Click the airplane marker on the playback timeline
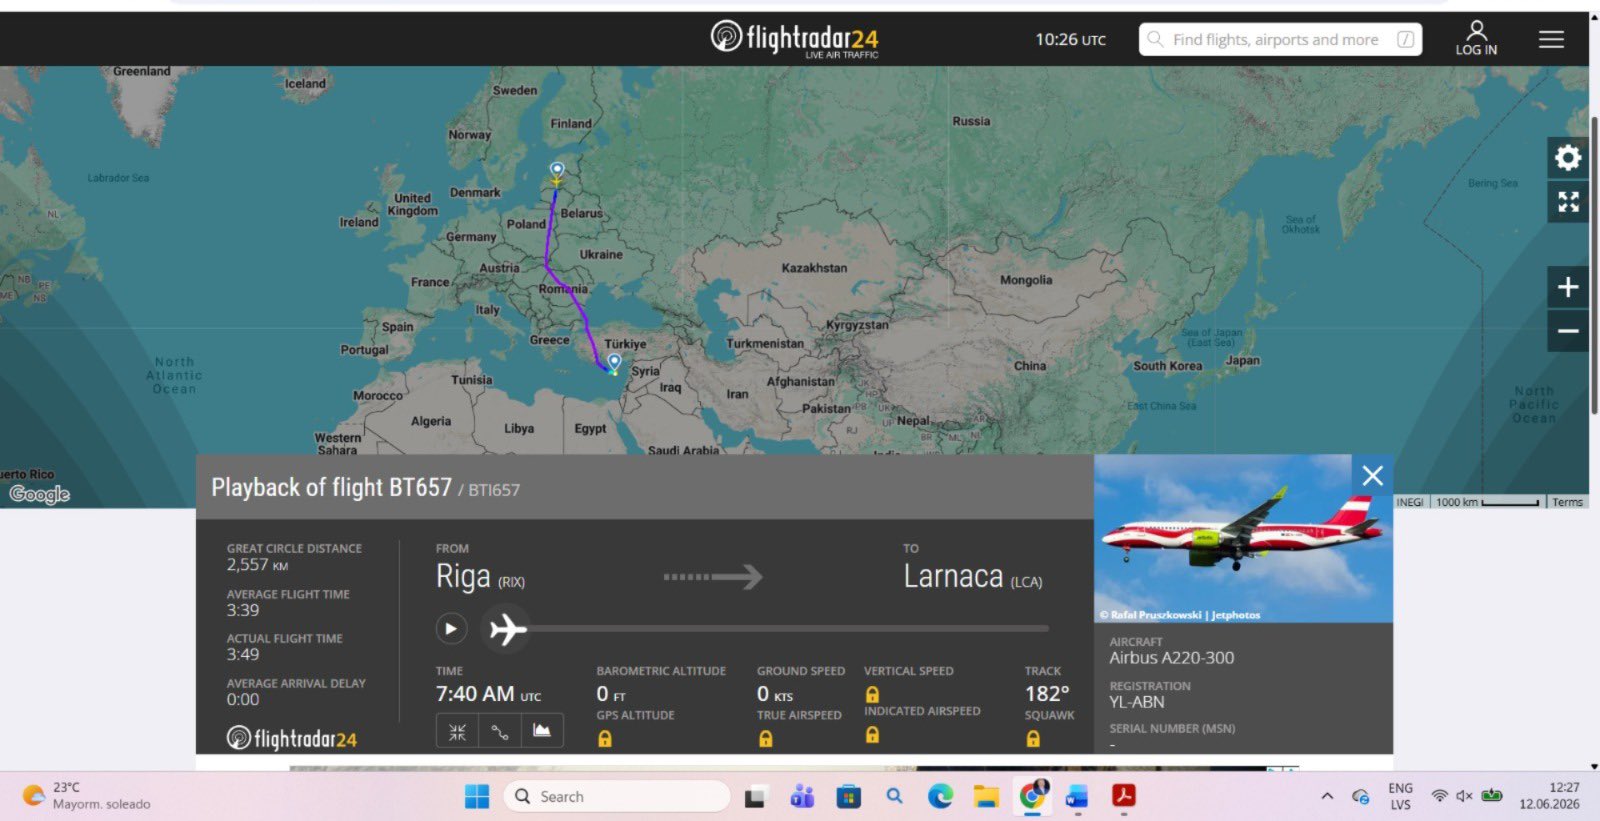The width and height of the screenshot is (1600, 821). click(x=507, y=629)
